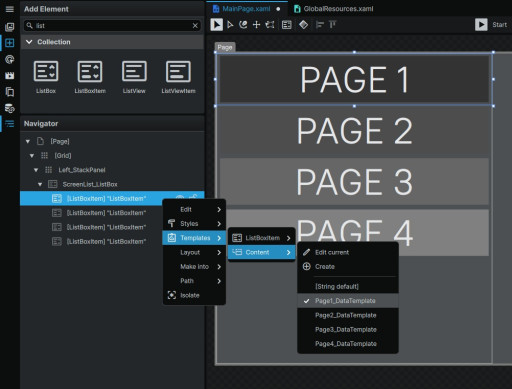Click the layout panel toolbar icon
Screen dimensions: 512x389
(287, 25)
